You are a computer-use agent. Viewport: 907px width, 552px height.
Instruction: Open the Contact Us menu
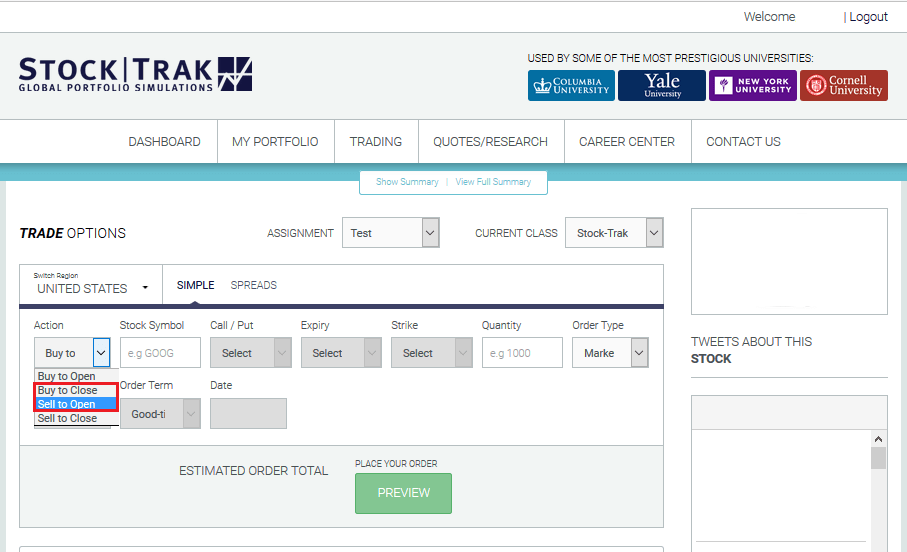(x=743, y=142)
